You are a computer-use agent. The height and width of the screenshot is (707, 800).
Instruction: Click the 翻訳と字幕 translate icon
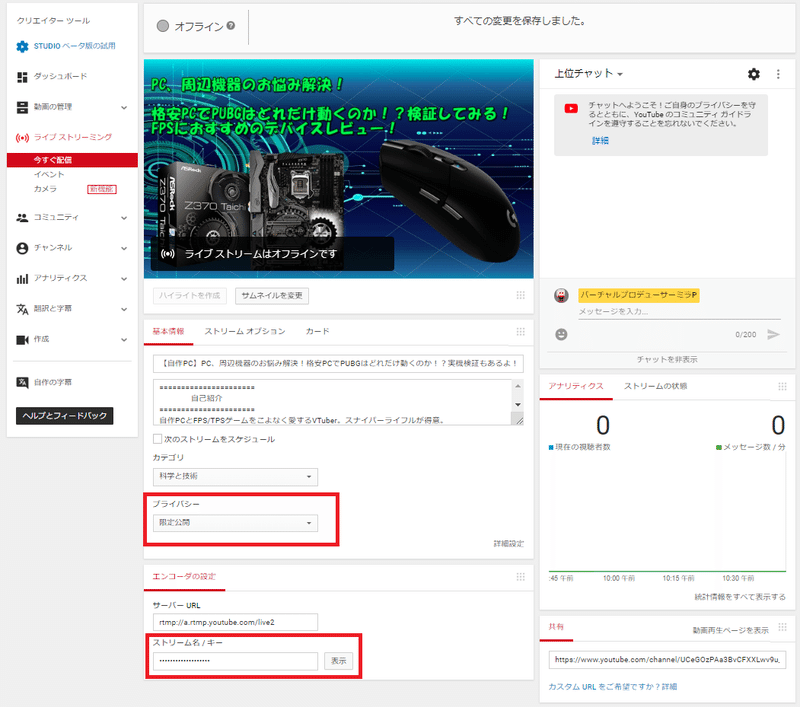coord(22,309)
